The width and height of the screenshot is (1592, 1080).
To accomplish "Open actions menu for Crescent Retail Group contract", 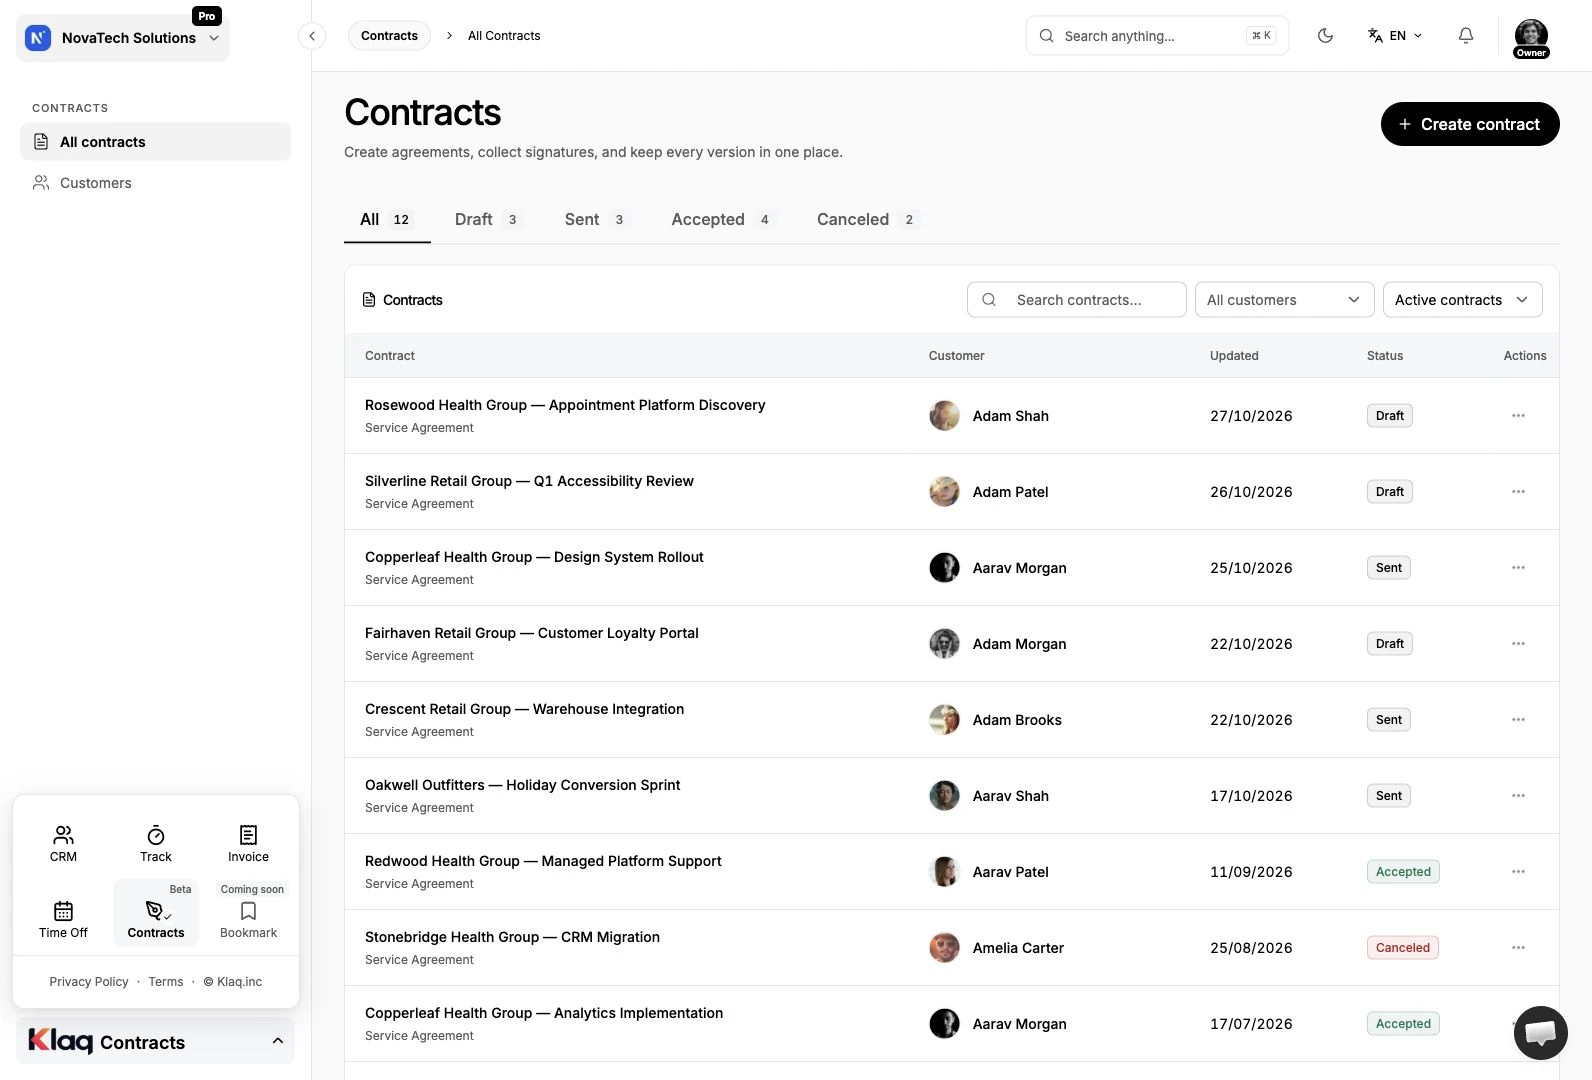I will [x=1518, y=720].
